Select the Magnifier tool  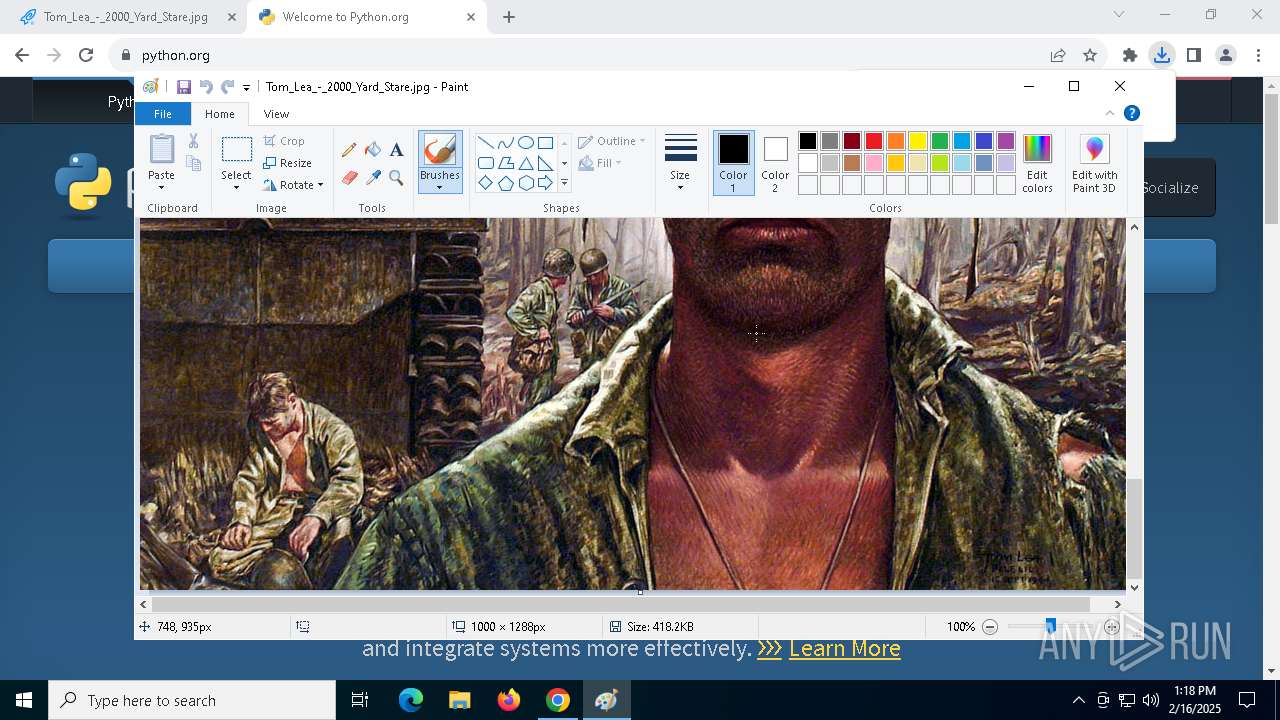(396, 178)
